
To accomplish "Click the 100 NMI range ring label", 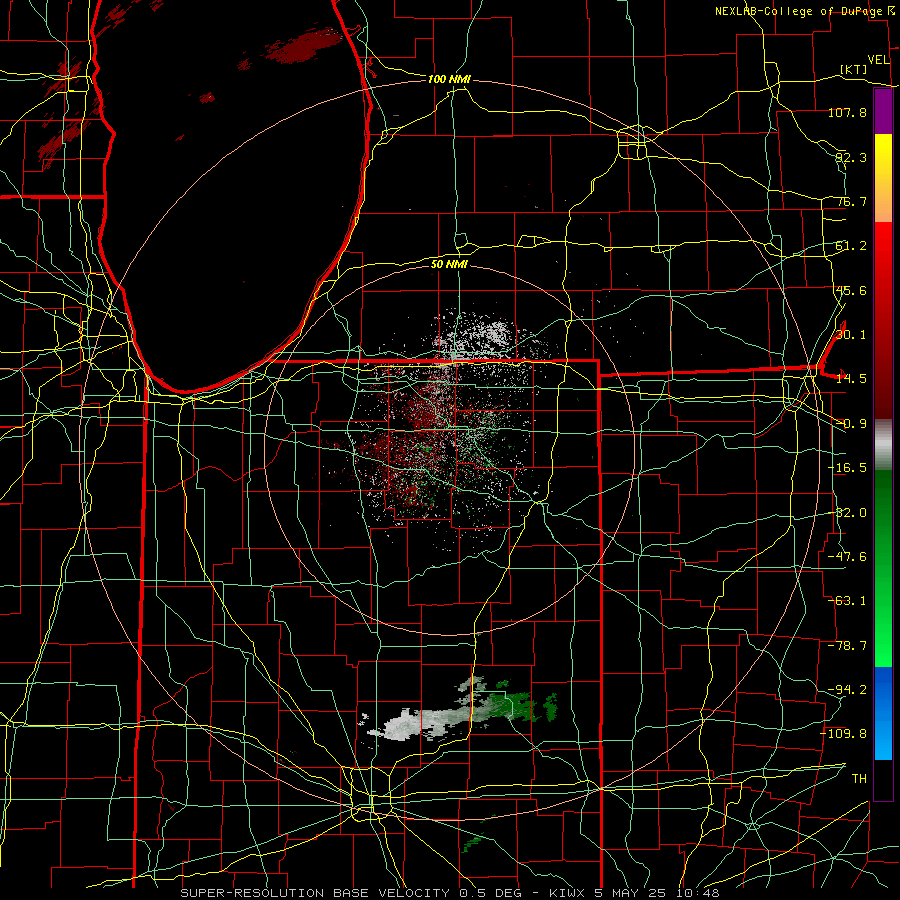I will pyautogui.click(x=449, y=79).
